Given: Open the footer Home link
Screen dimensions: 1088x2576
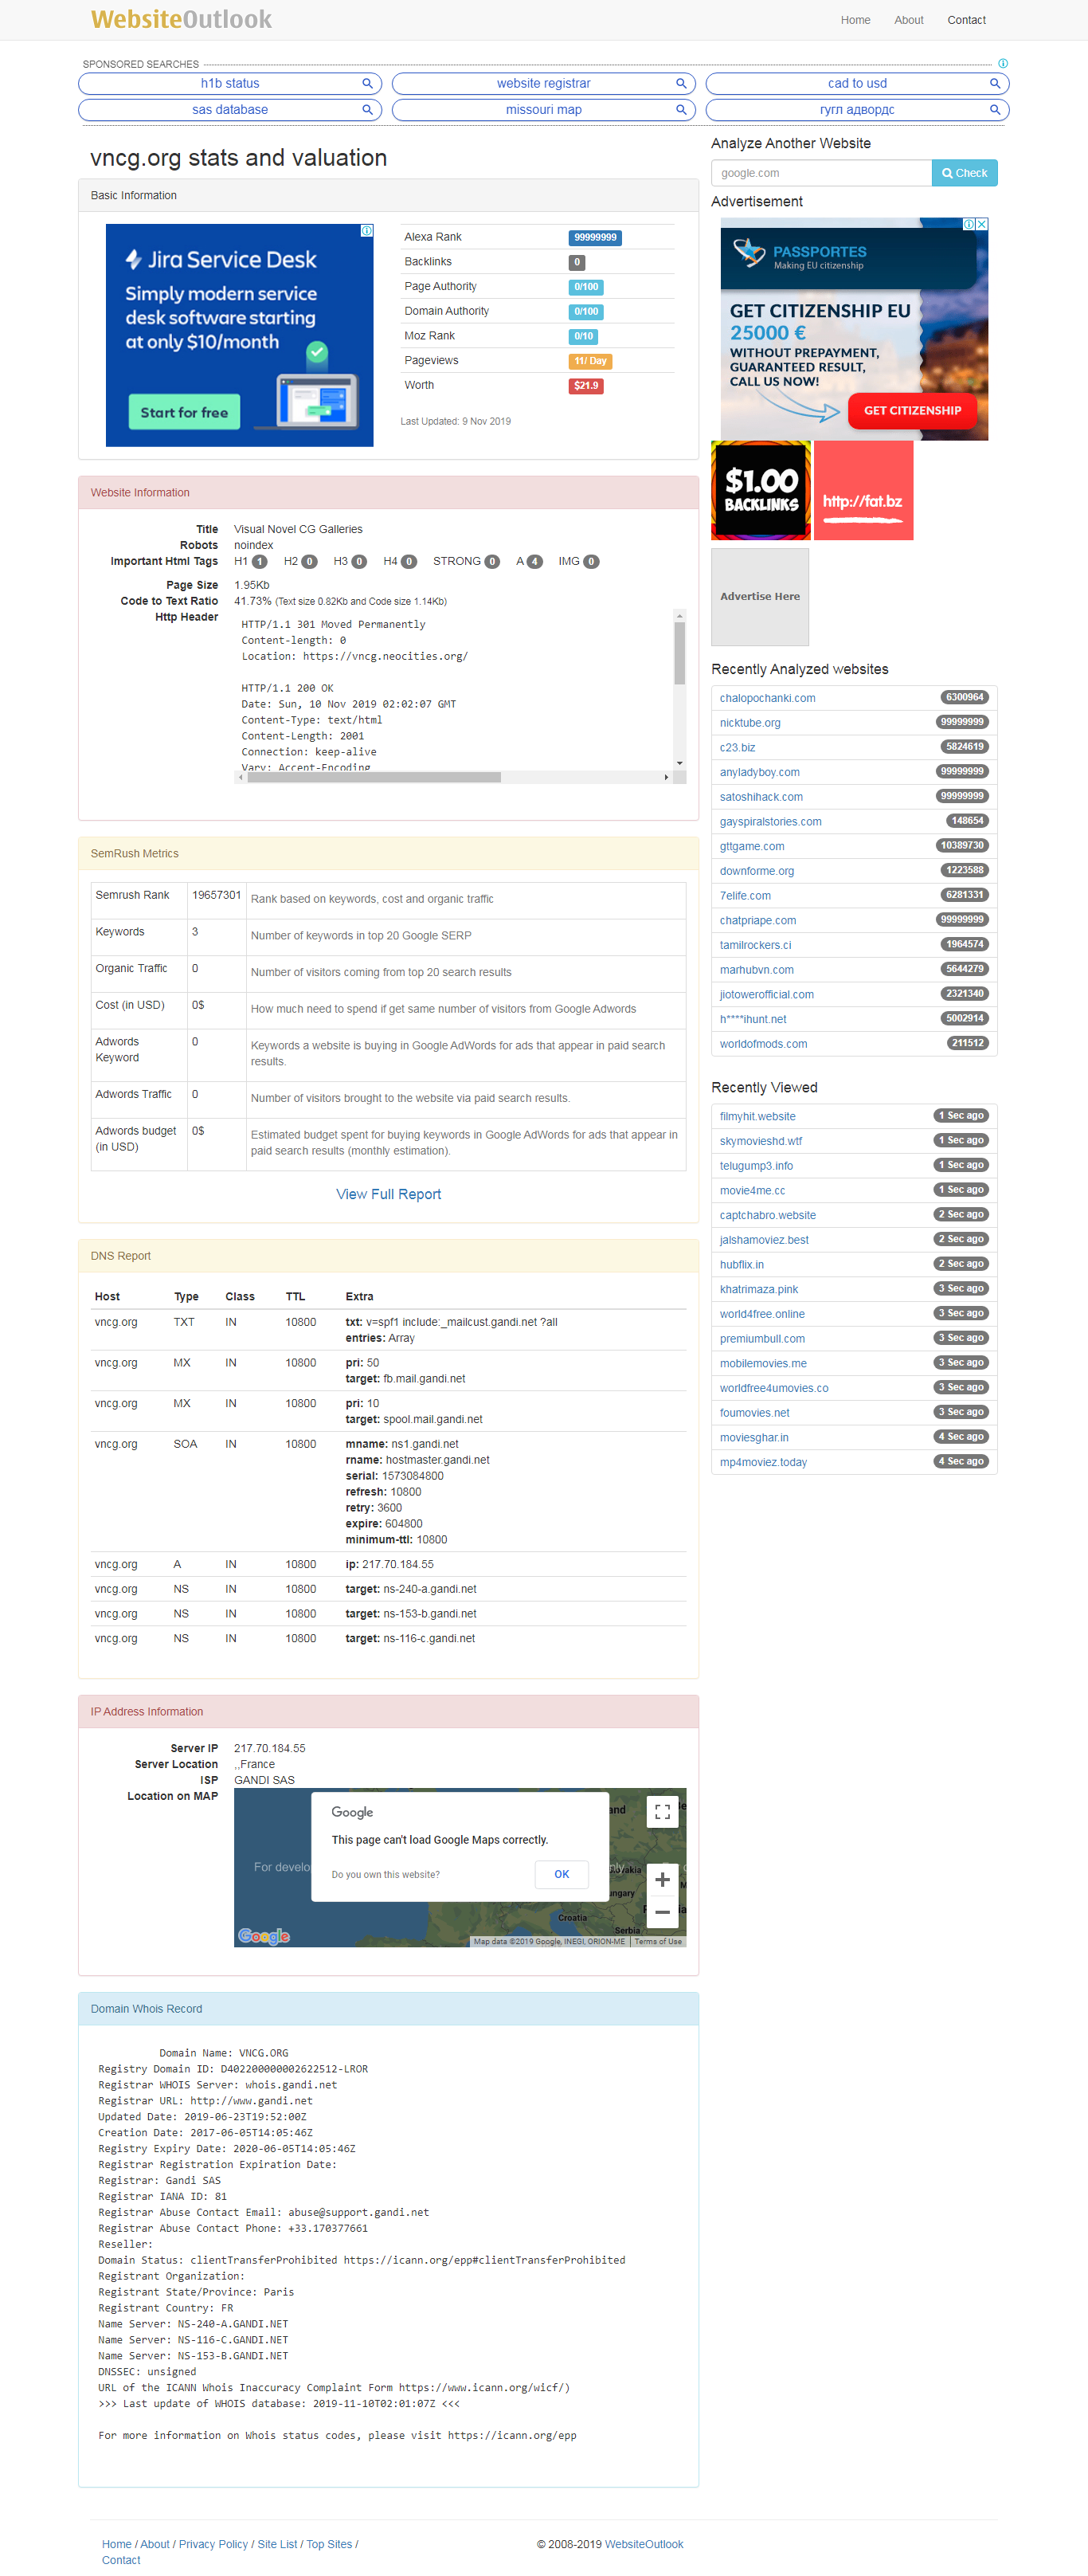Looking at the screenshot, I should [116, 2544].
